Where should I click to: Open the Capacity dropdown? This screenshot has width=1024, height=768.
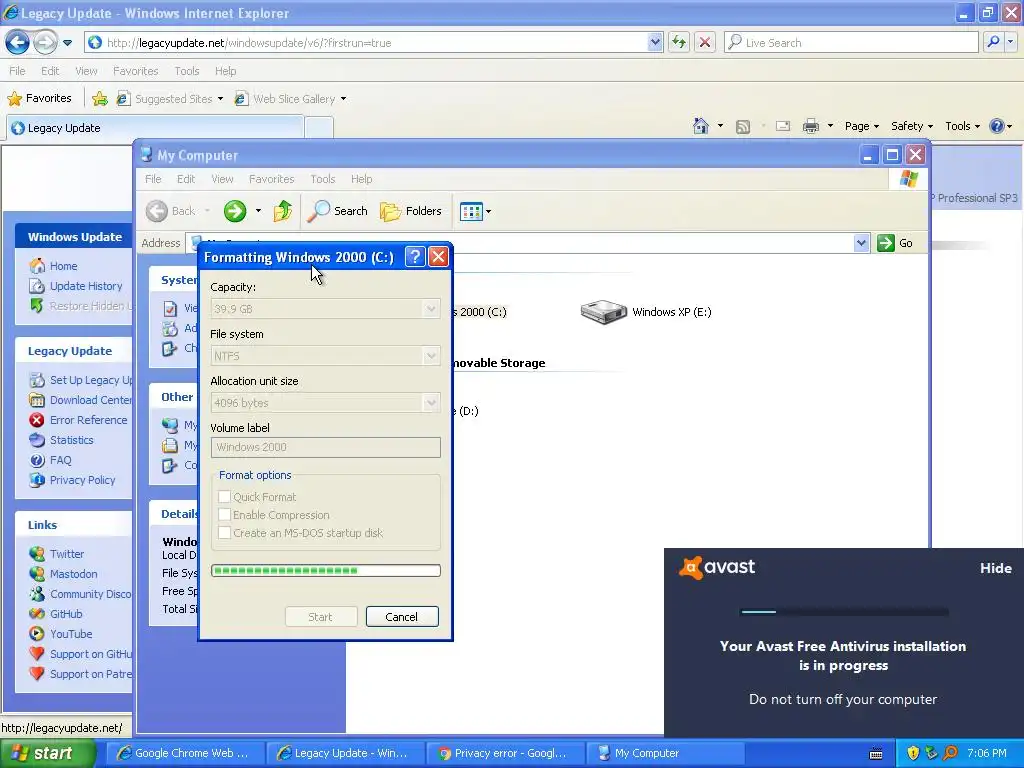click(x=431, y=309)
